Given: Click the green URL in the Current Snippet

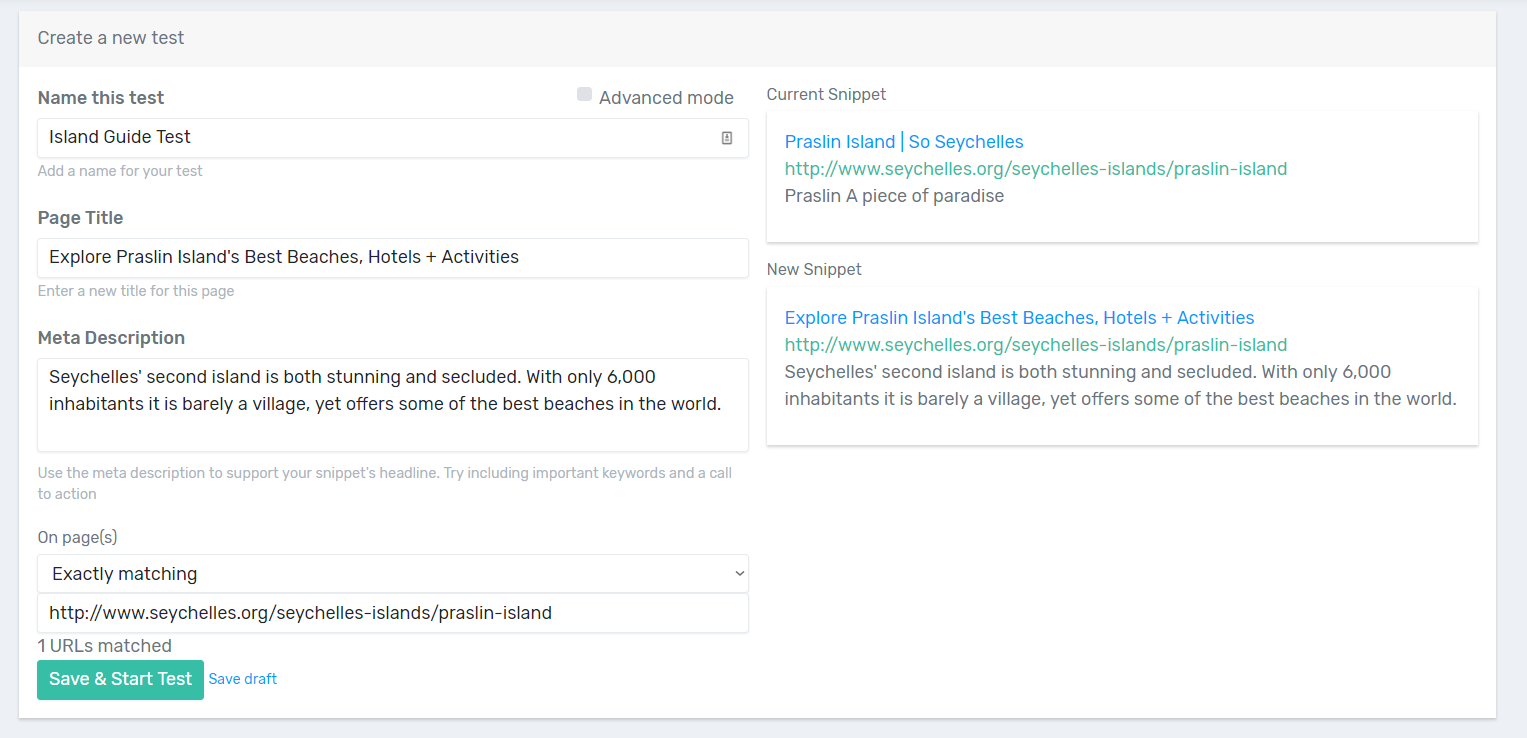Looking at the screenshot, I should pos(1035,169).
